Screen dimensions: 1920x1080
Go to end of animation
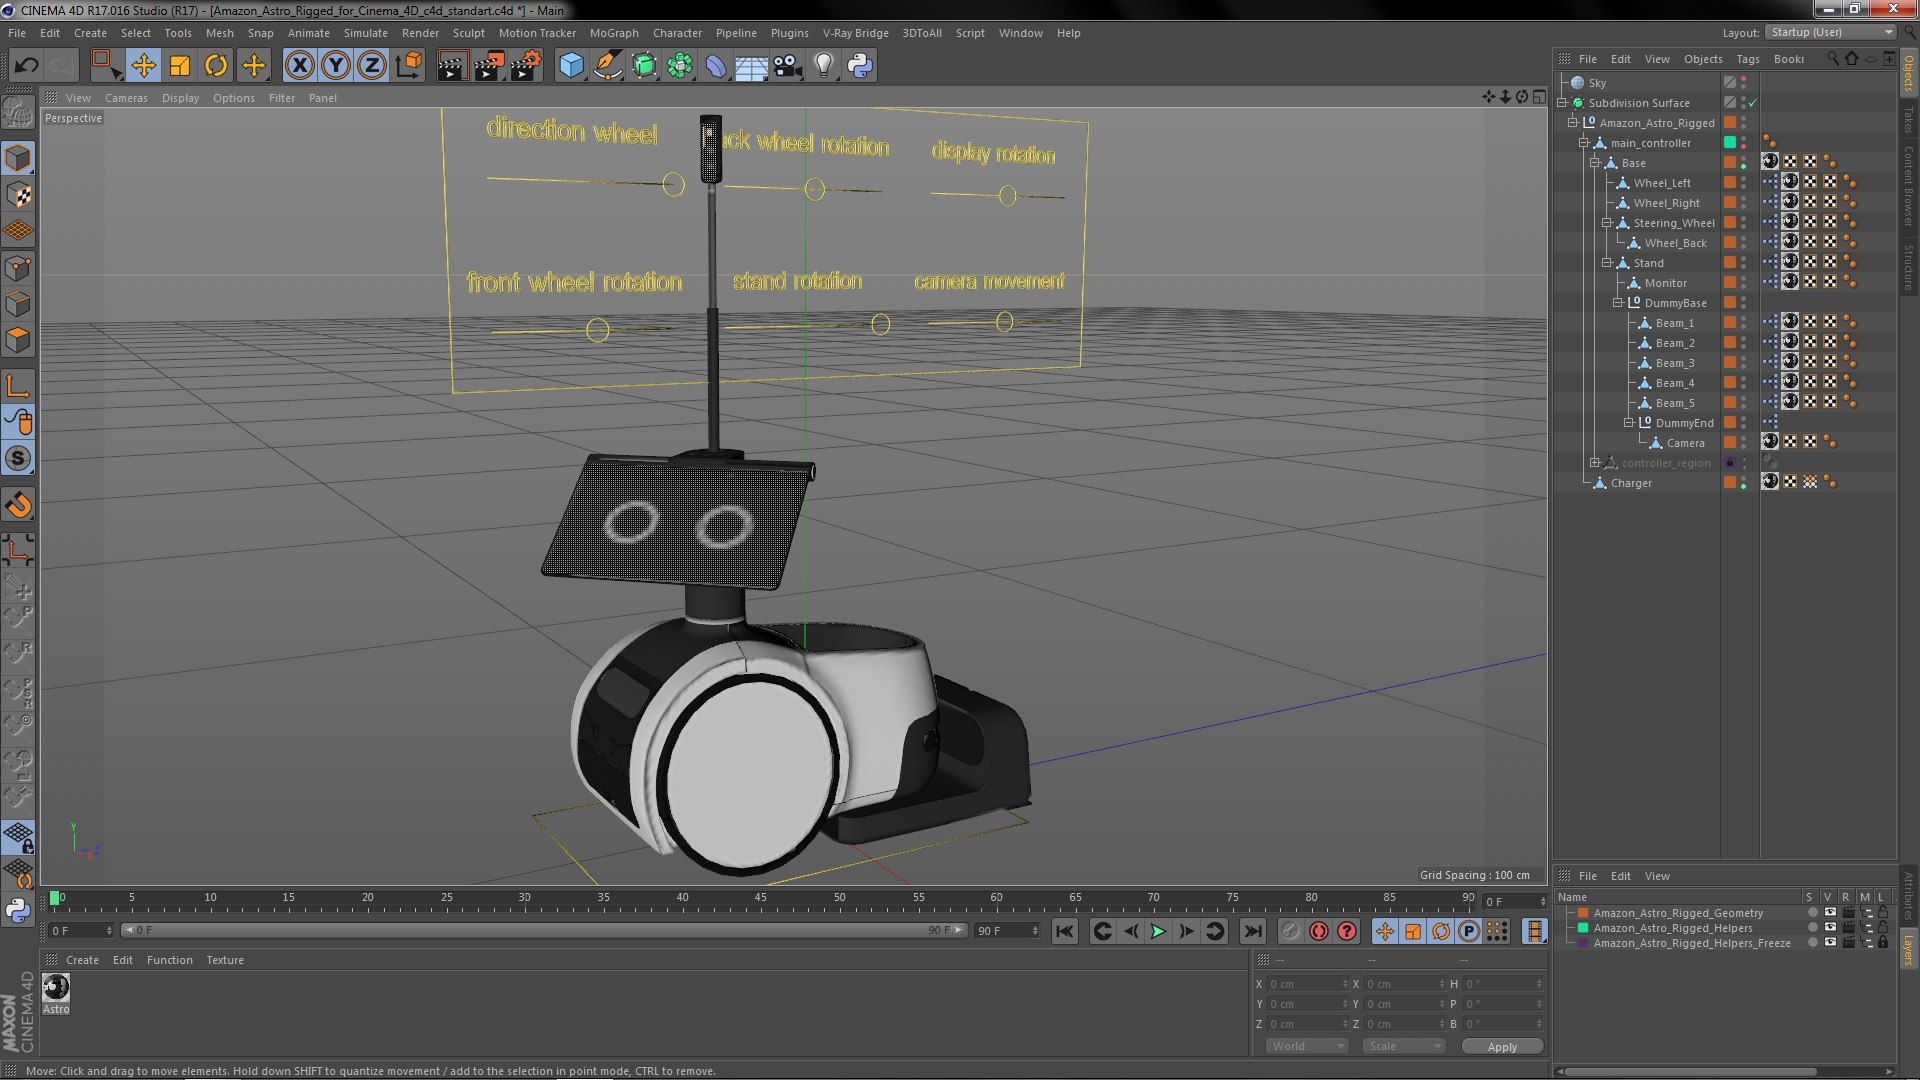(1252, 931)
